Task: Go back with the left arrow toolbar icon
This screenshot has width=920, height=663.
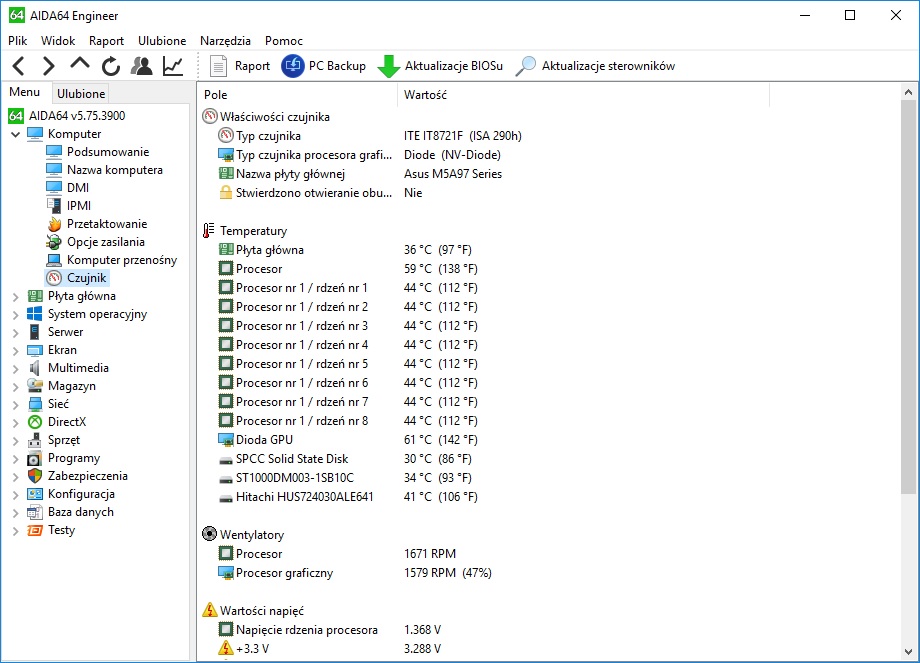Action: [19, 66]
